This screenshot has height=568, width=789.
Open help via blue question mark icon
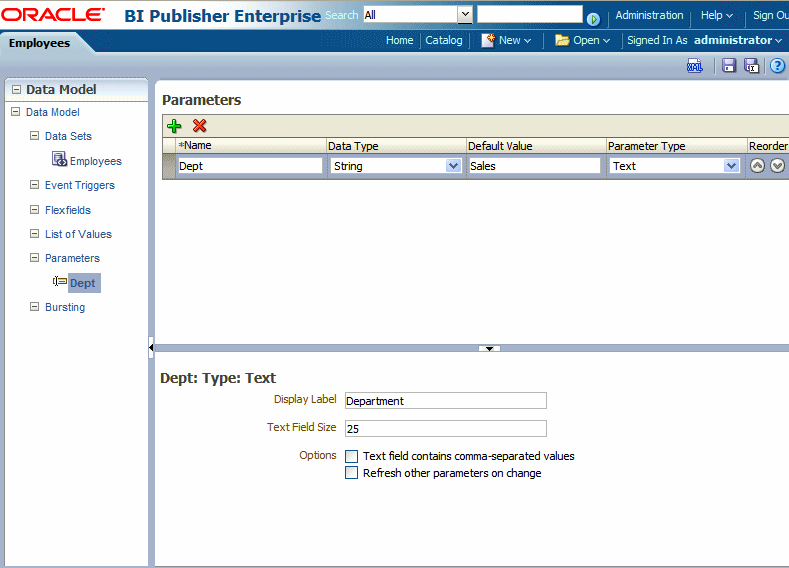[x=777, y=66]
